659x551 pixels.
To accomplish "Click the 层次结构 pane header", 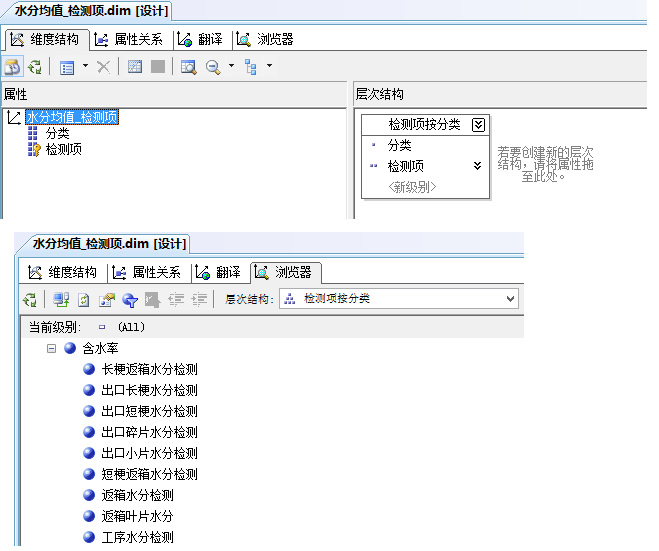I will [x=500, y=94].
